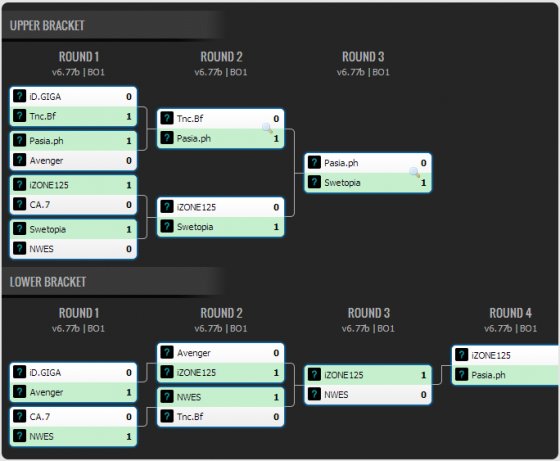Click Lower Bracket Round 4 heading
This screenshot has height=461, width=560.
[x=510, y=313]
